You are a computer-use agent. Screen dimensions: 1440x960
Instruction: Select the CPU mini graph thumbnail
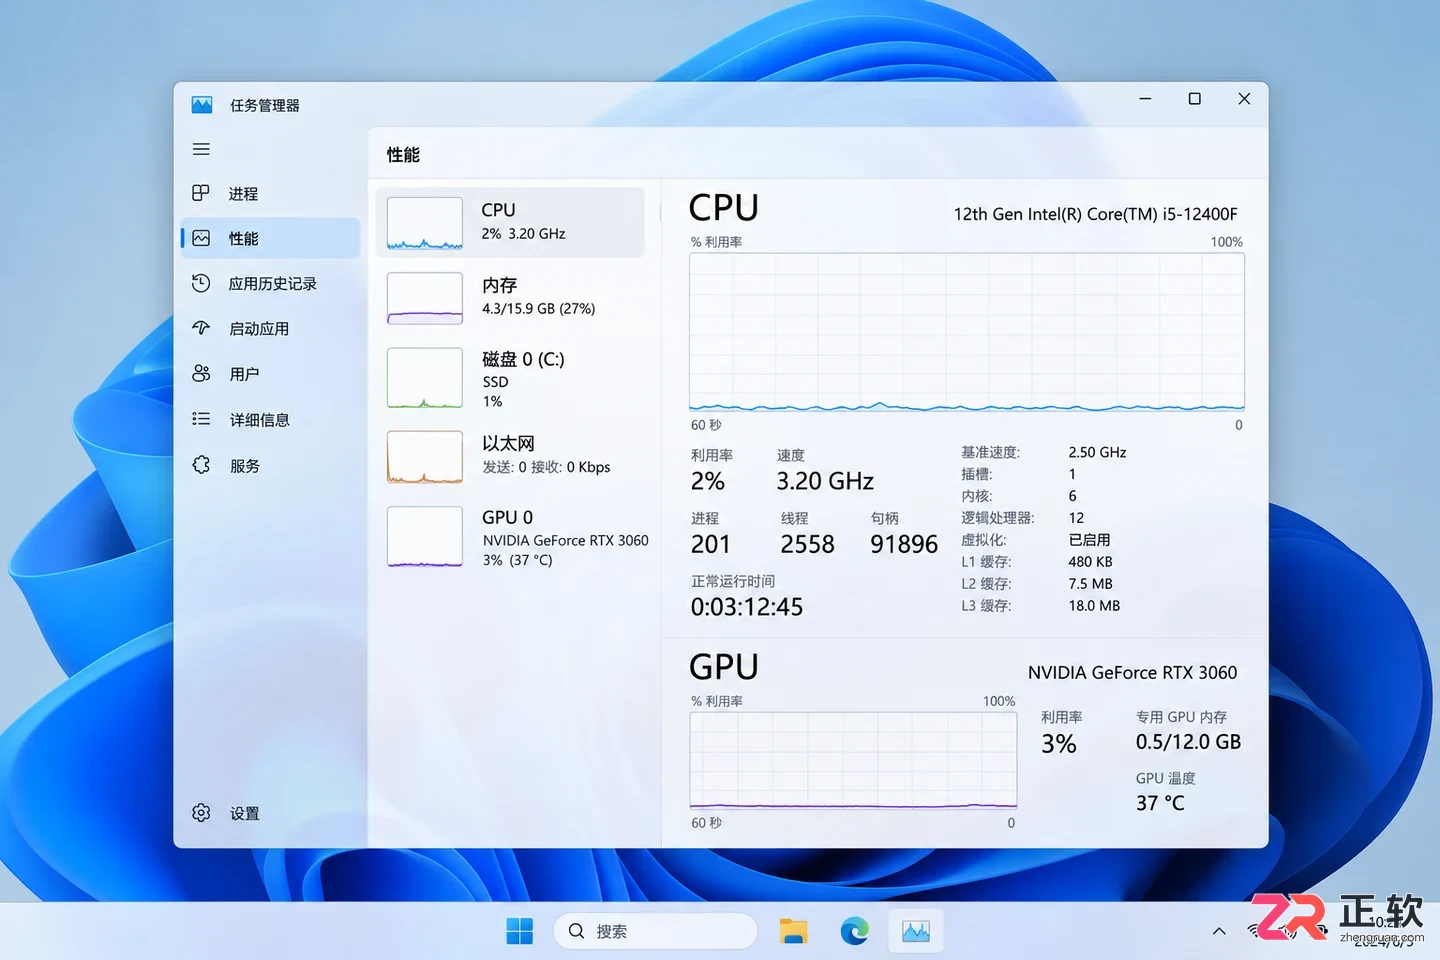pos(425,223)
